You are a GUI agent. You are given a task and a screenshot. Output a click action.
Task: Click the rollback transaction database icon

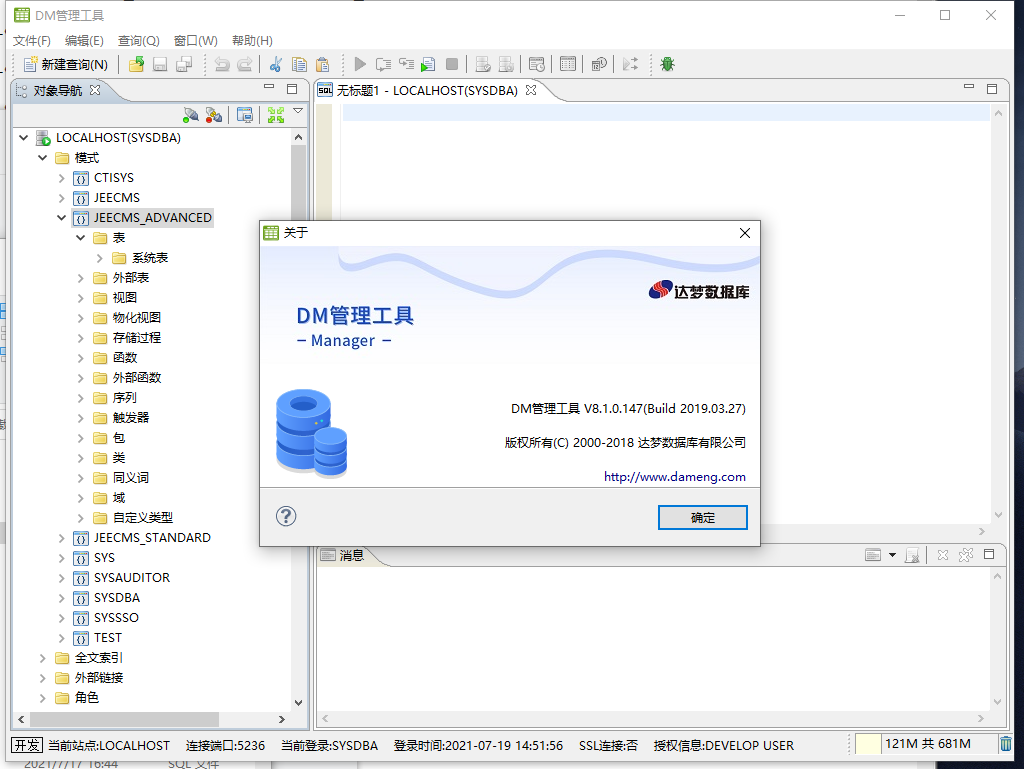506,64
